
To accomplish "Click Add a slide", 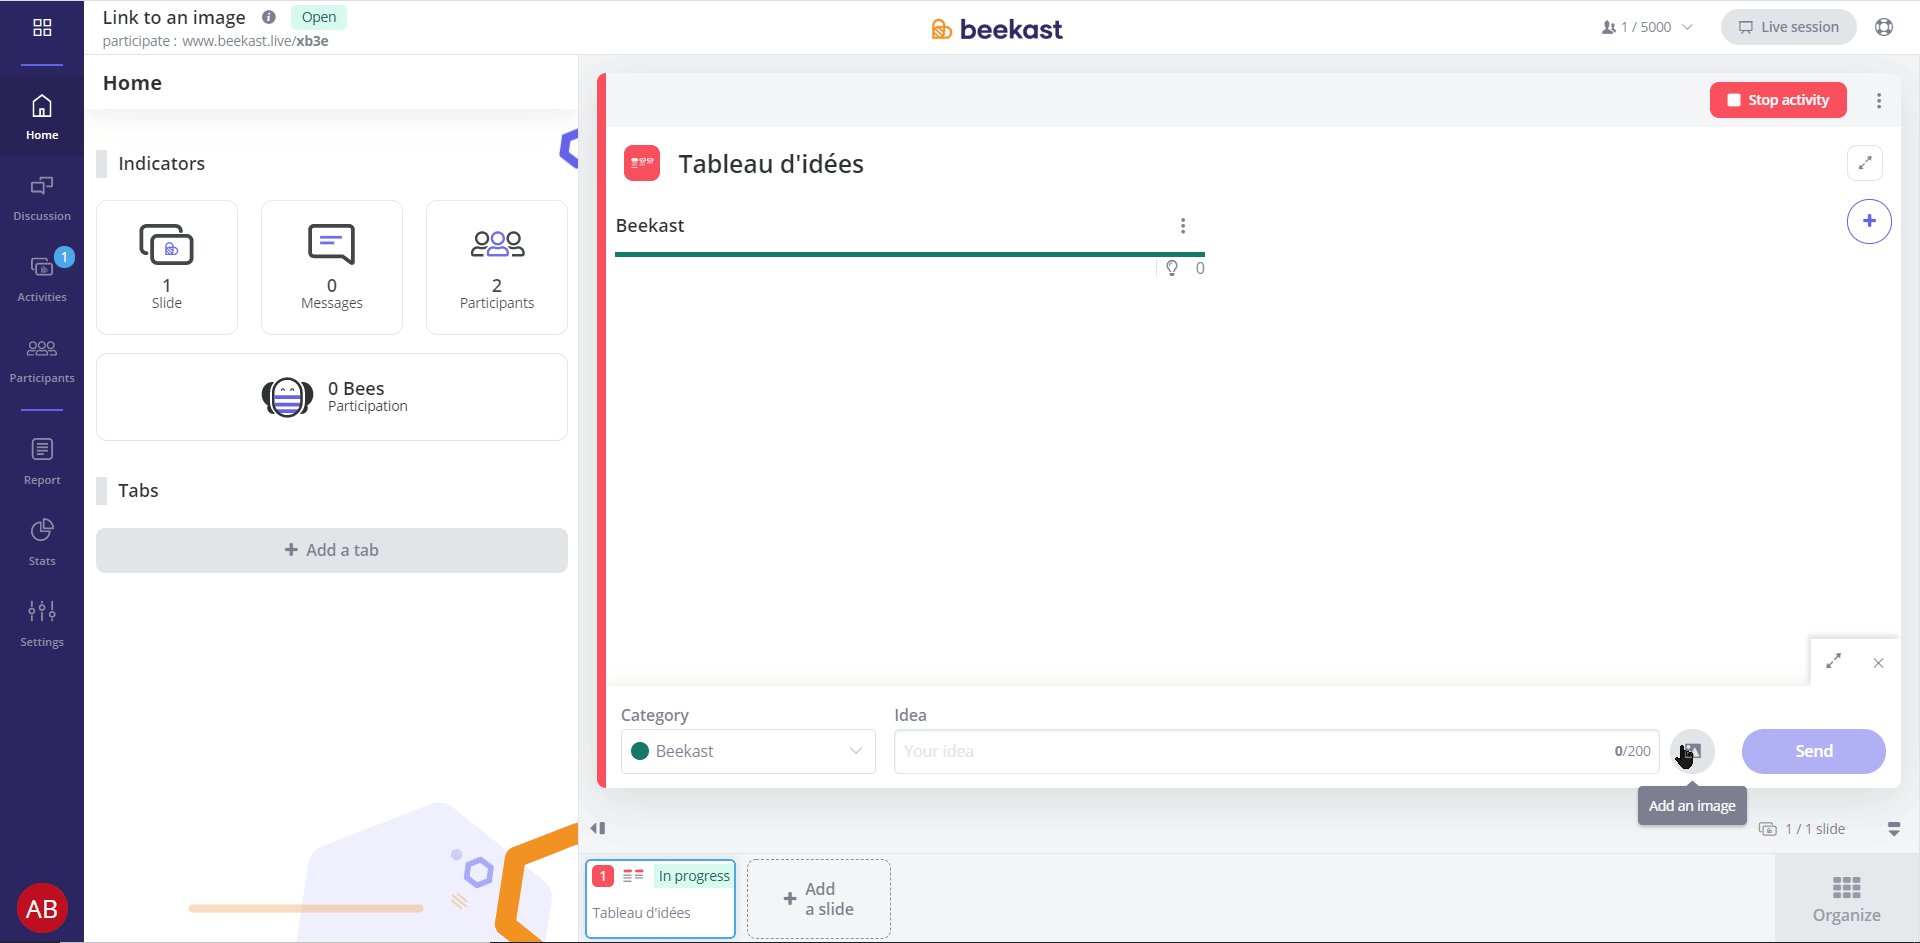I will [x=819, y=899].
